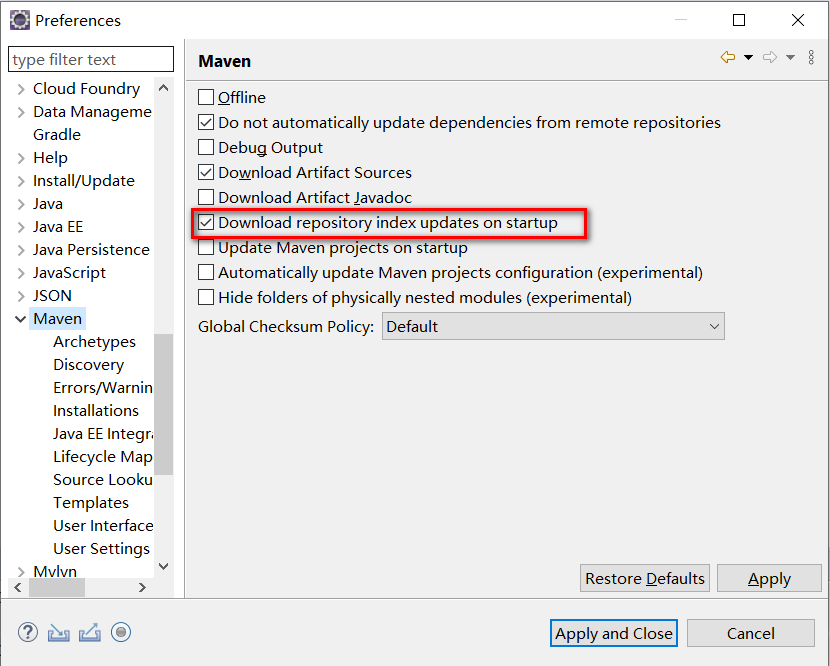This screenshot has height=666, width=830.
Task: Click the type filter text field
Action: [91, 59]
